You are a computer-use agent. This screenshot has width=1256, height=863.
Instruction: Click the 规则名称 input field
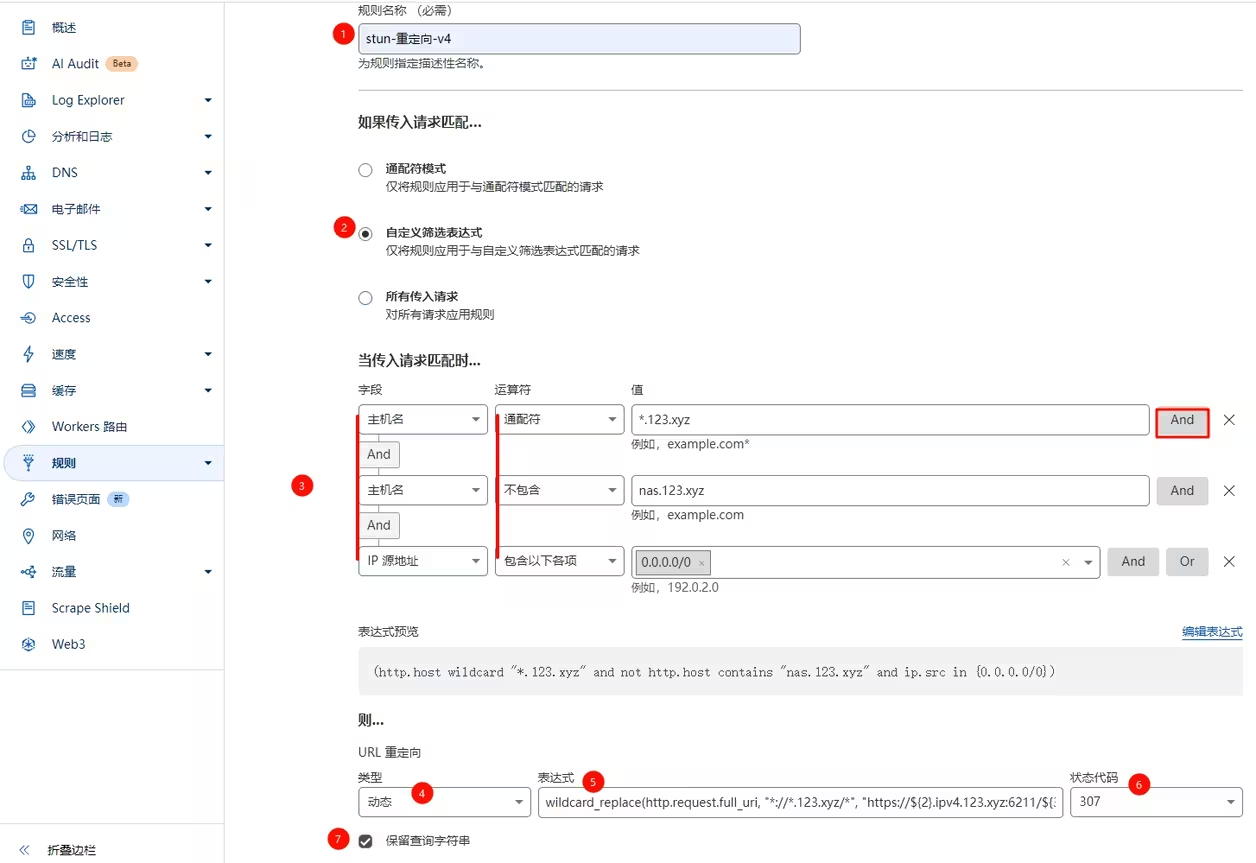coord(579,39)
